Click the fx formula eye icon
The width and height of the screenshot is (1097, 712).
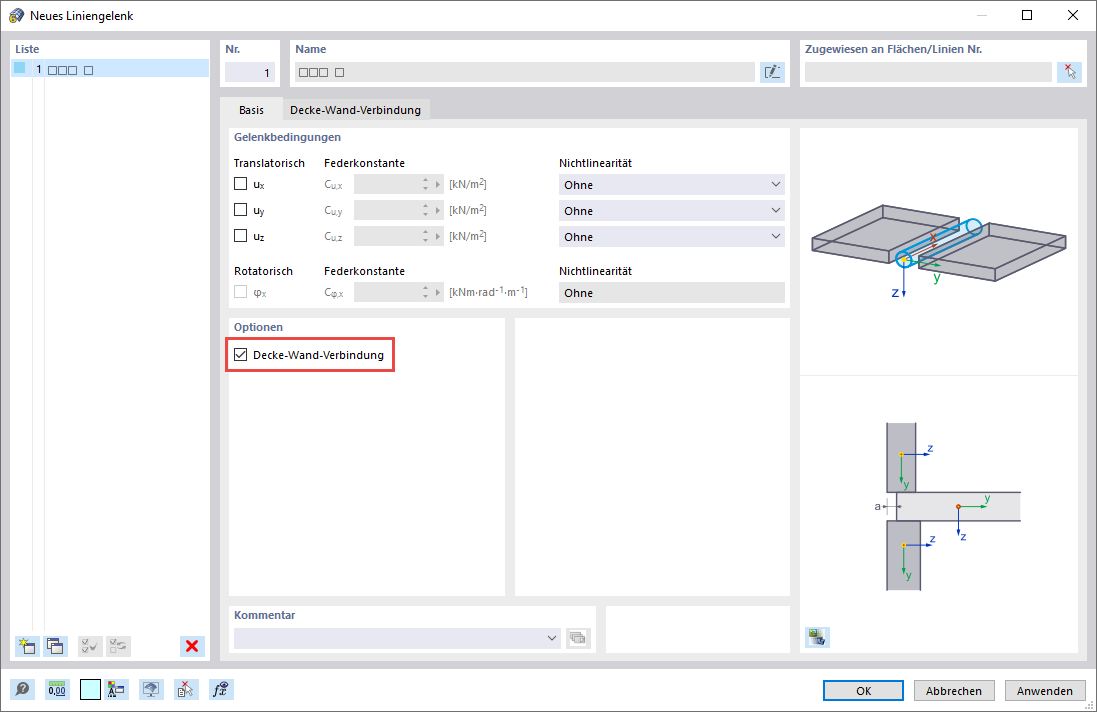point(220,690)
